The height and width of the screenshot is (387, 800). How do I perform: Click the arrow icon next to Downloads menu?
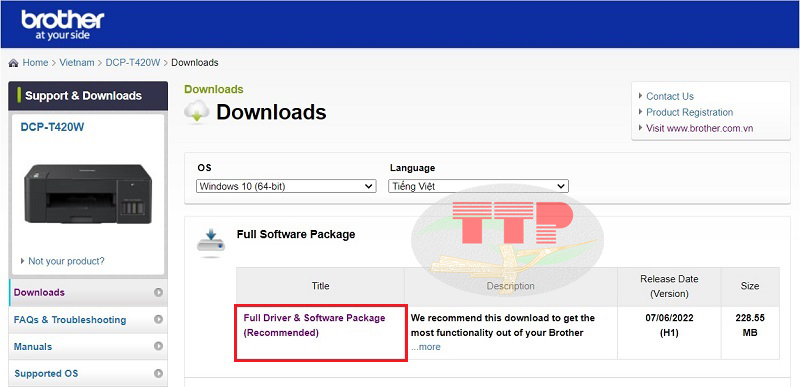tap(158, 292)
